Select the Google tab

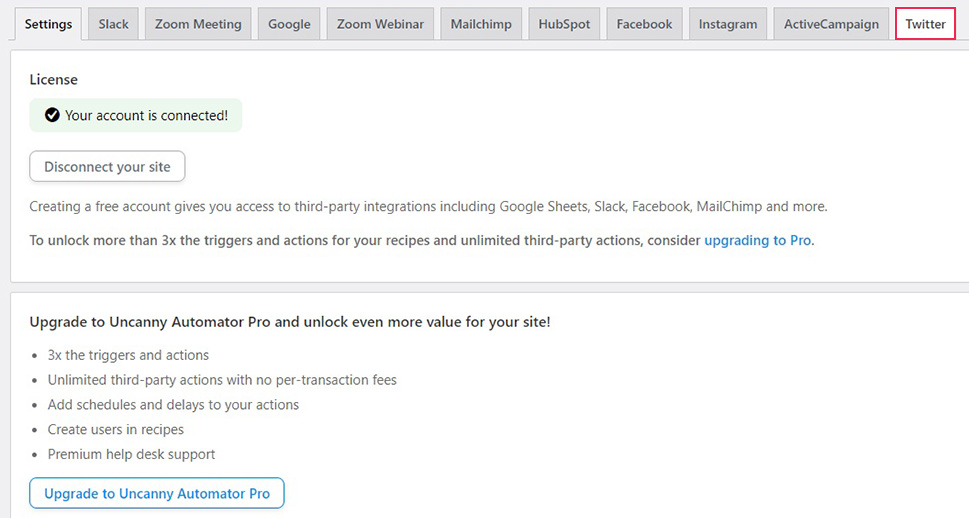289,24
